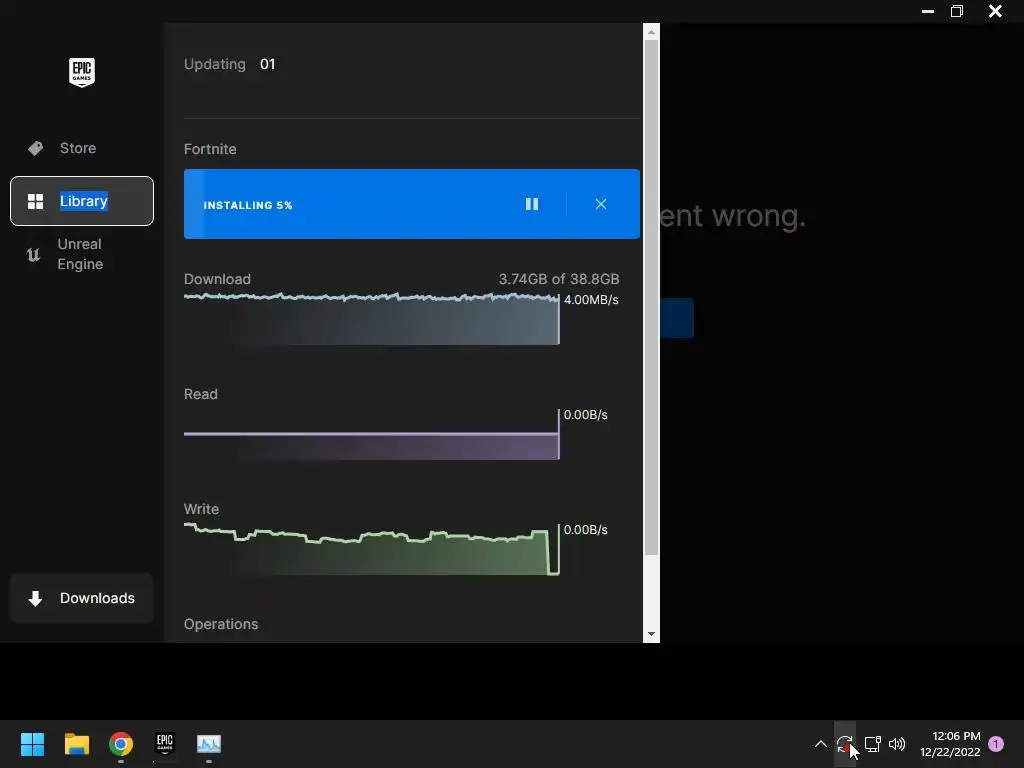The width and height of the screenshot is (1024, 768).
Task: Click the Installing 5% progress bar
Action: (411, 204)
